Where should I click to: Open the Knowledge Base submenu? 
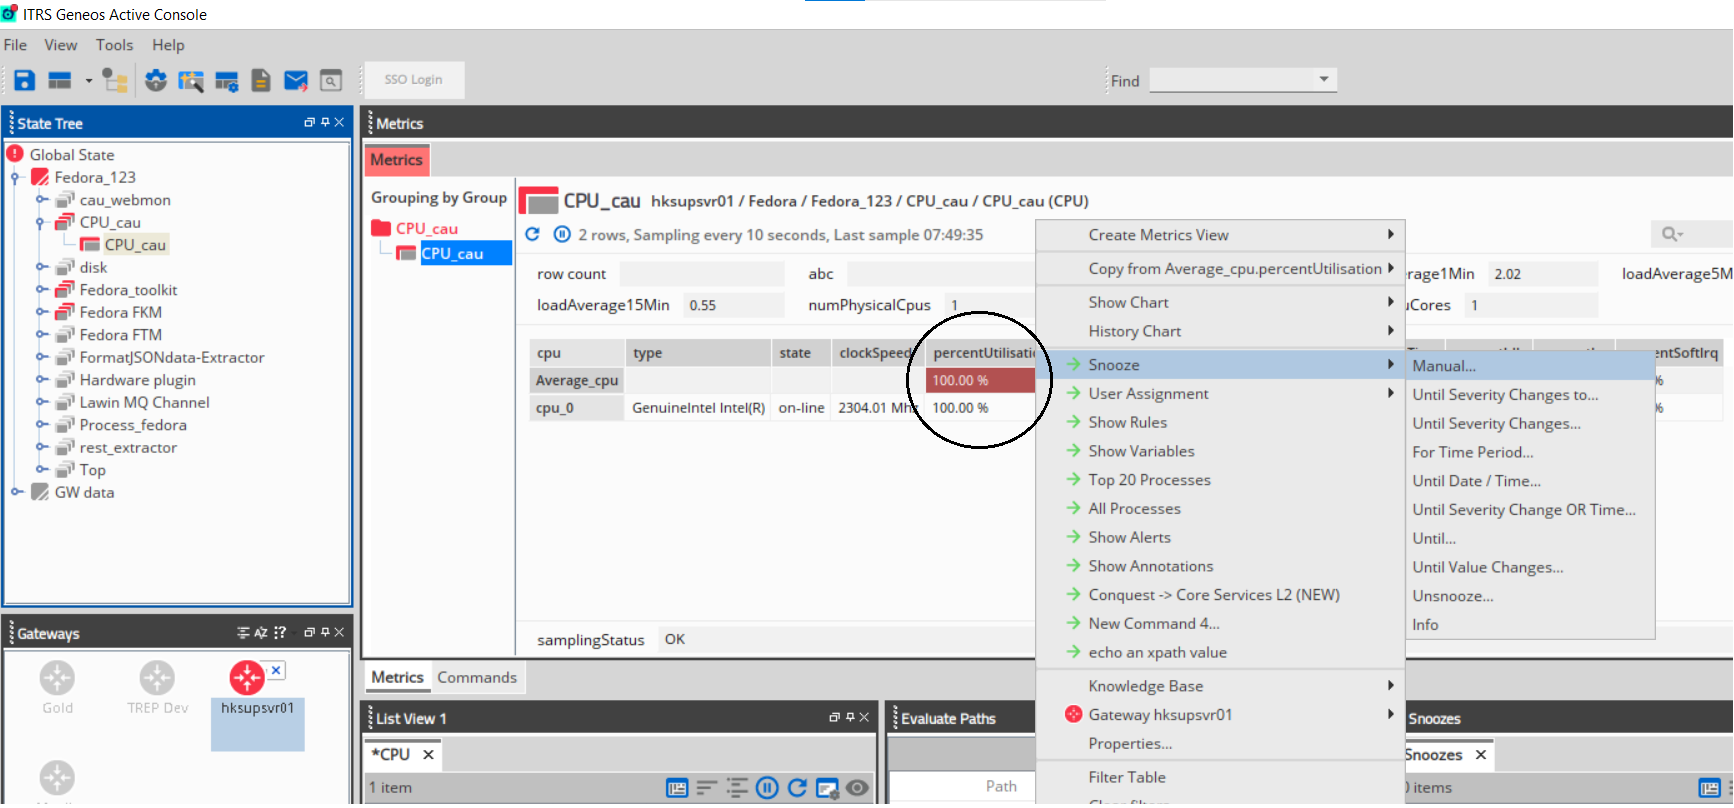point(1220,686)
